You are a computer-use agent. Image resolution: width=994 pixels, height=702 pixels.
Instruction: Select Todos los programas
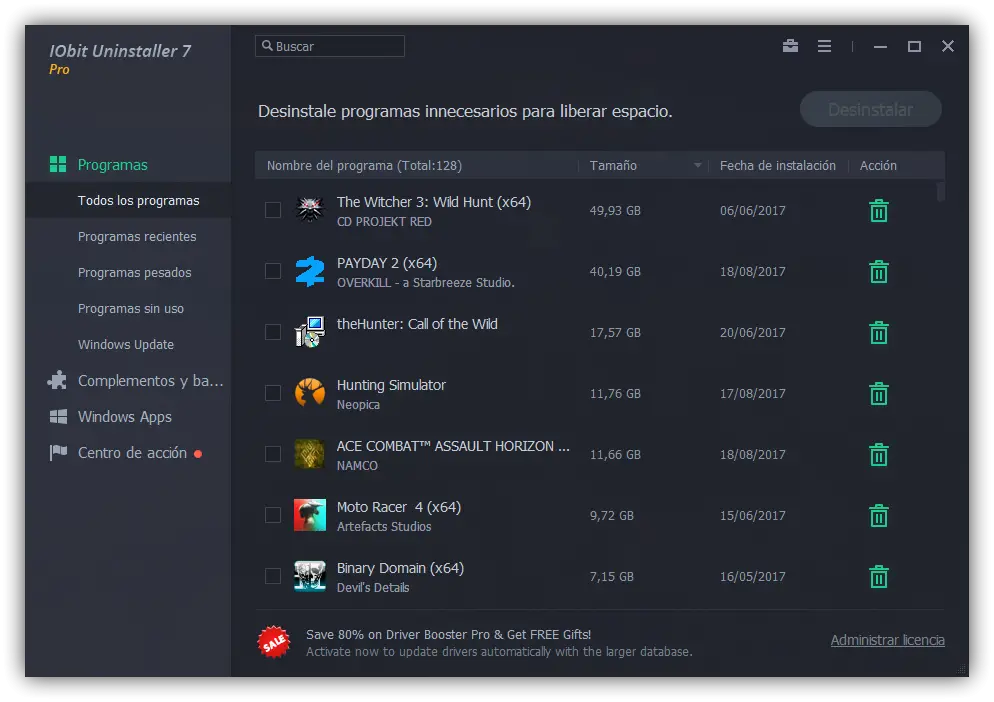[x=128, y=200]
